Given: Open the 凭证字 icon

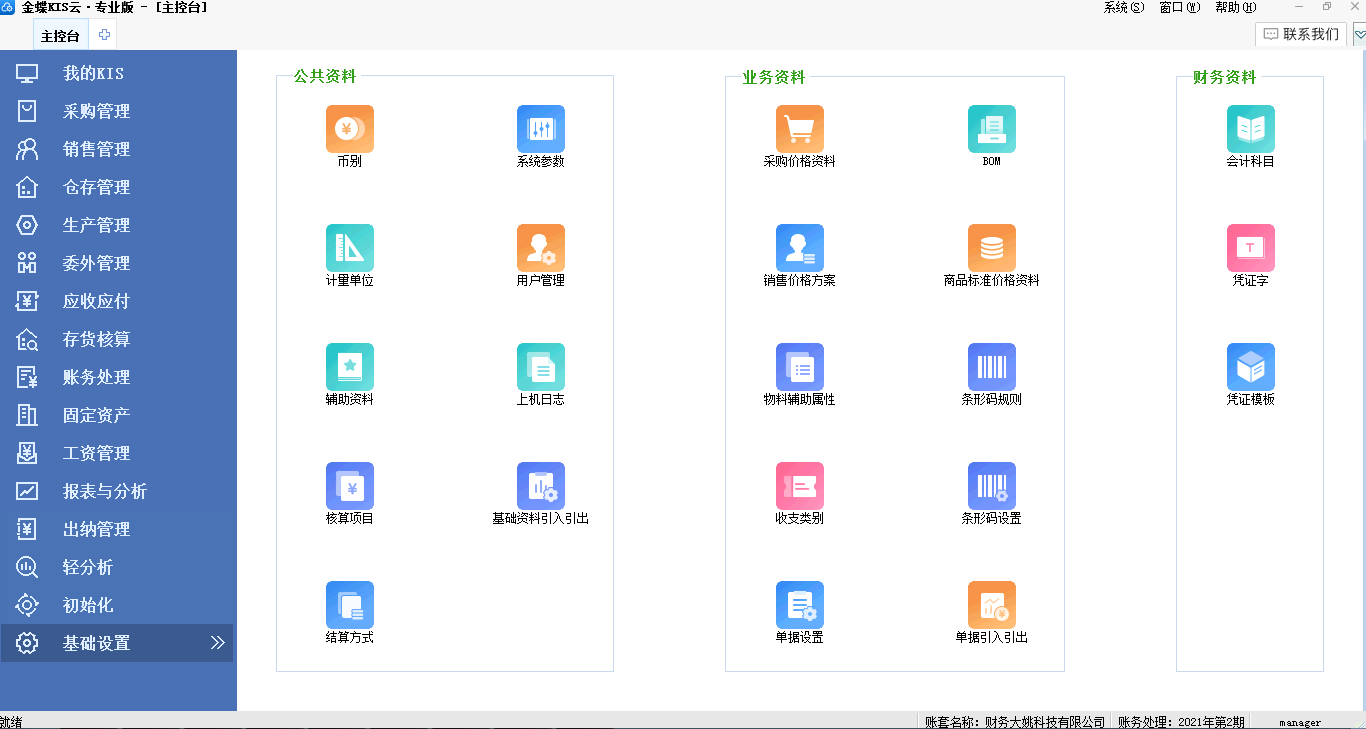Looking at the screenshot, I should 1251,248.
